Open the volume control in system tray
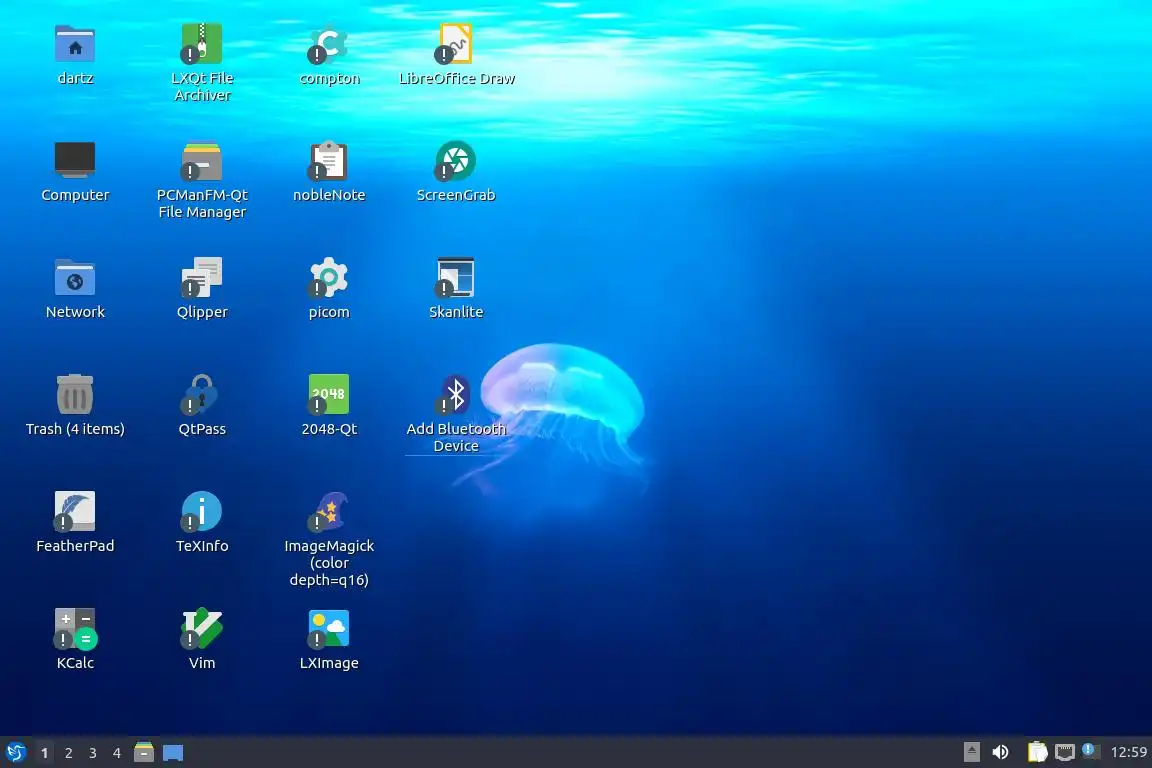The width and height of the screenshot is (1152, 768). 1000,752
